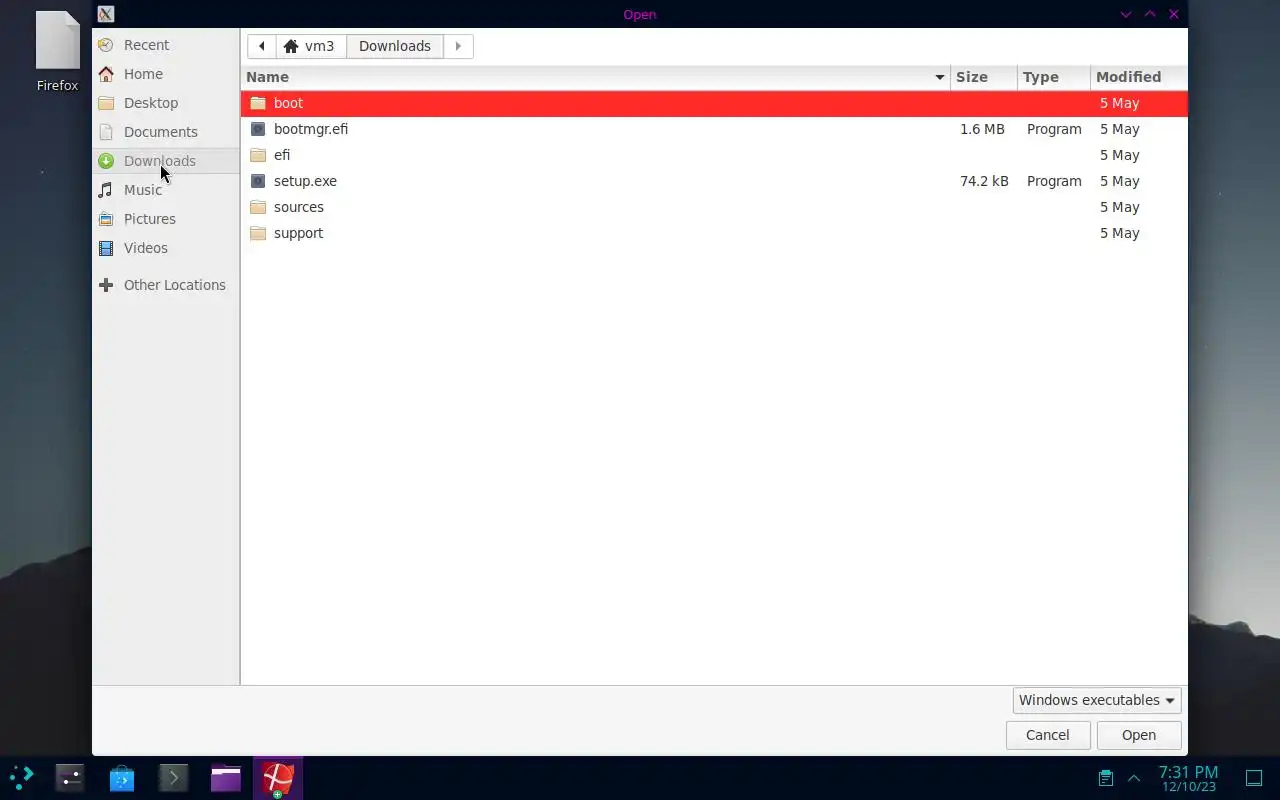Click the show desktop icon
The image size is (1280, 800).
click(1254, 777)
